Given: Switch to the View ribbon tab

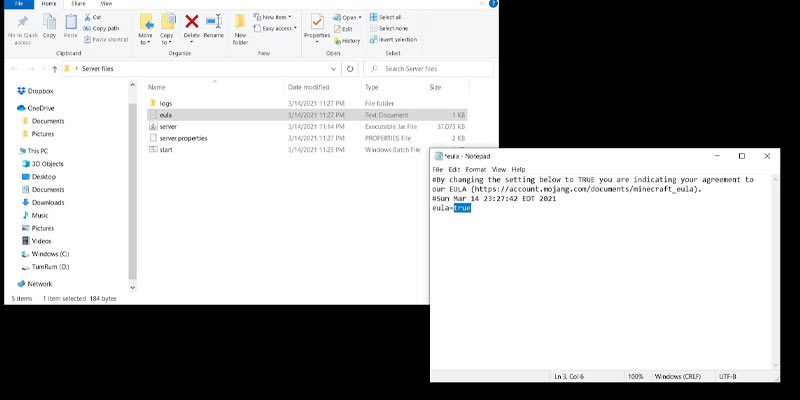Looking at the screenshot, I should (x=106, y=4).
